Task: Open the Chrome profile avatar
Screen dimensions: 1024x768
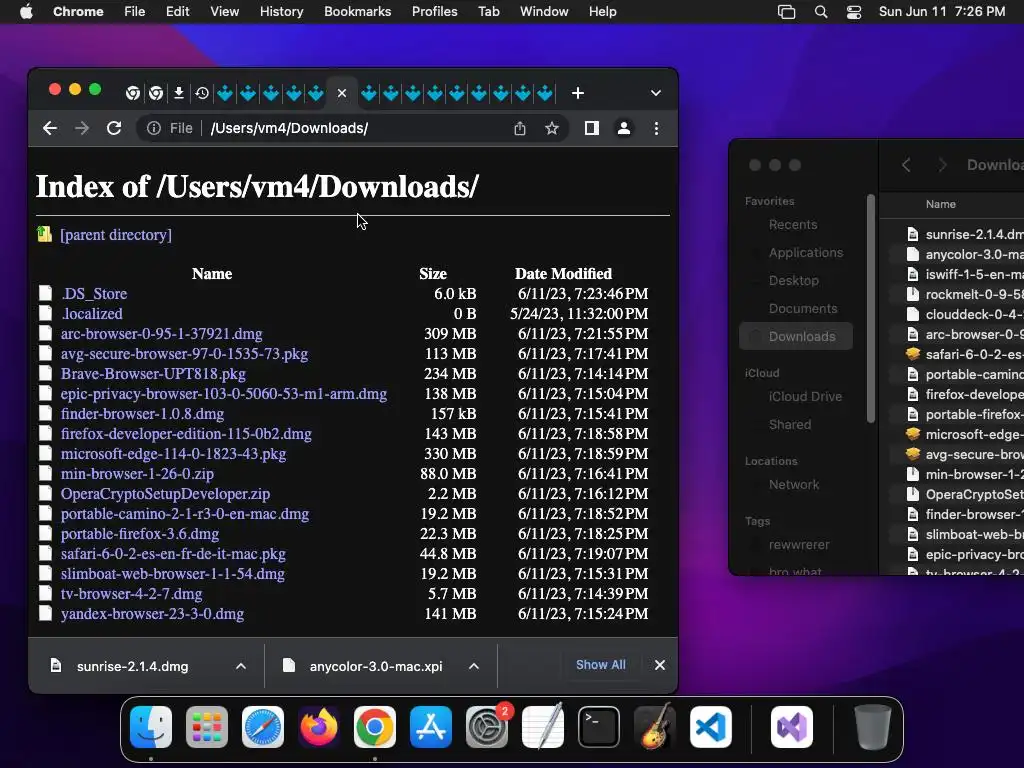Action: (624, 128)
